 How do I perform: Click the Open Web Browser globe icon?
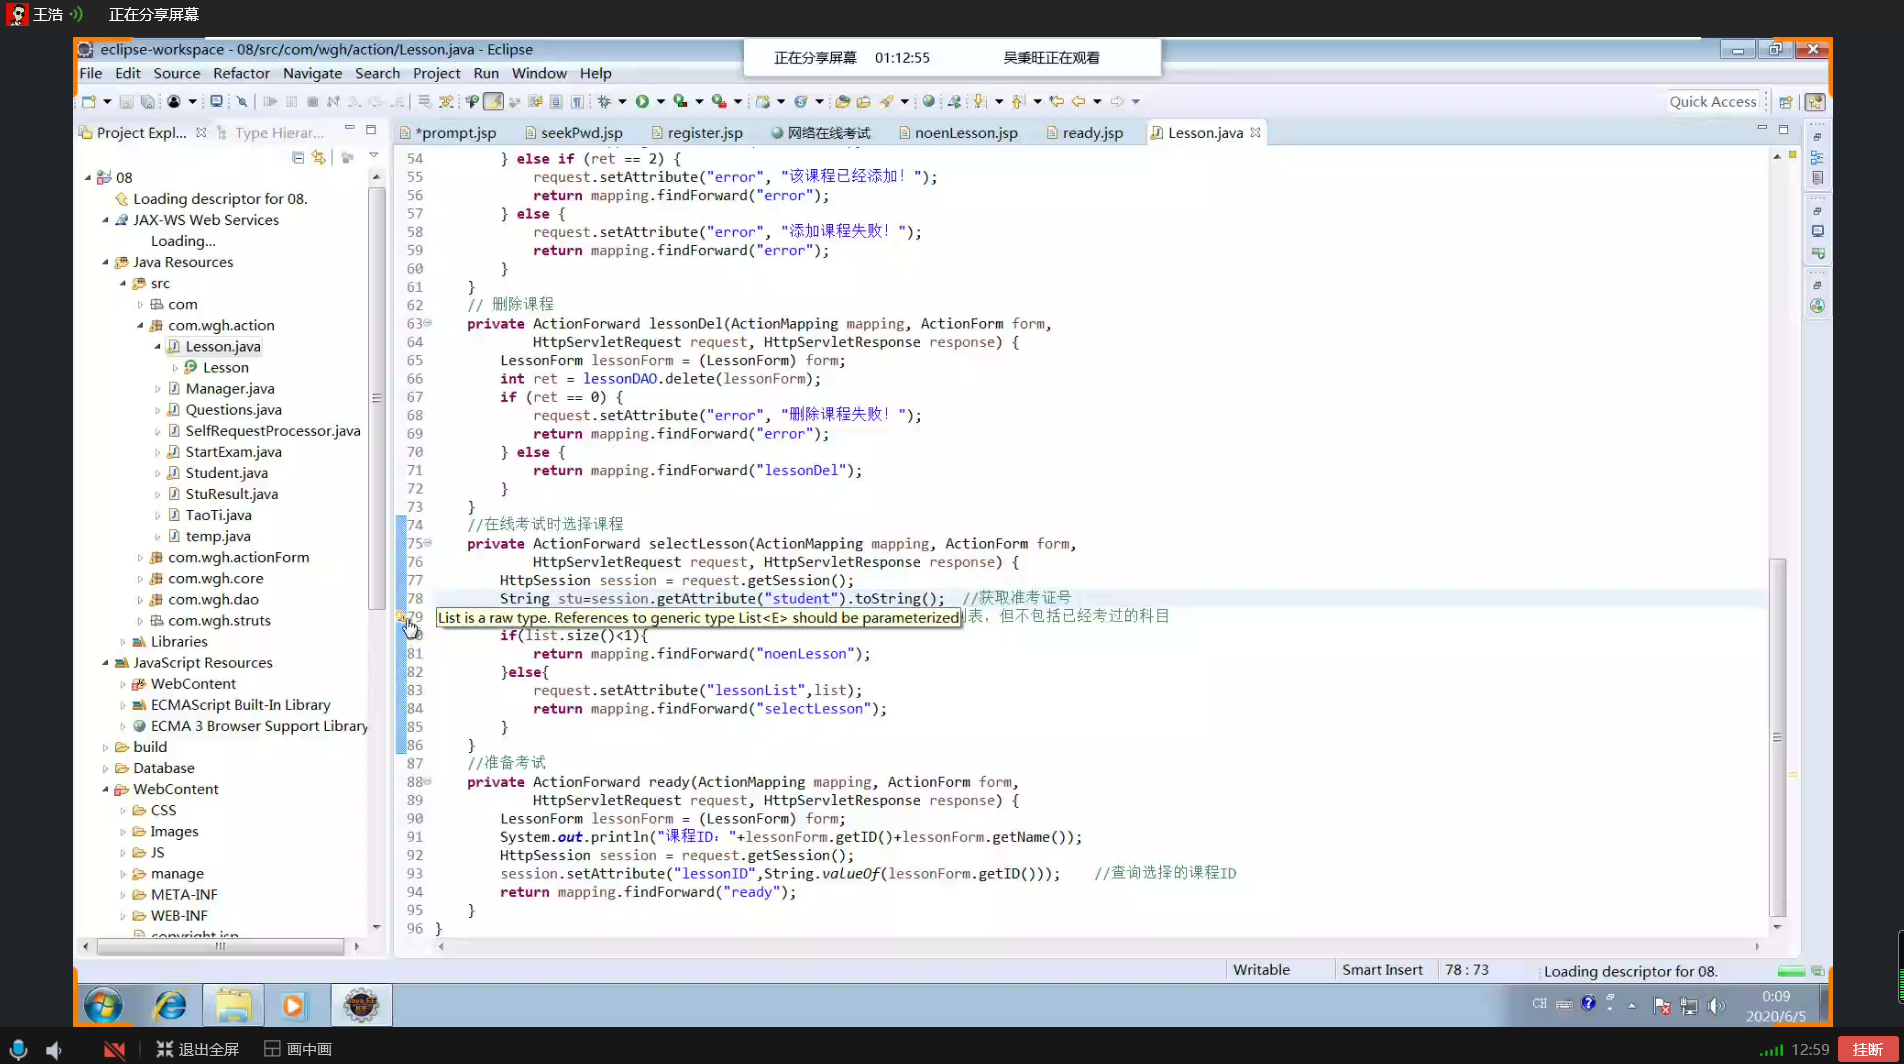coord(929,101)
